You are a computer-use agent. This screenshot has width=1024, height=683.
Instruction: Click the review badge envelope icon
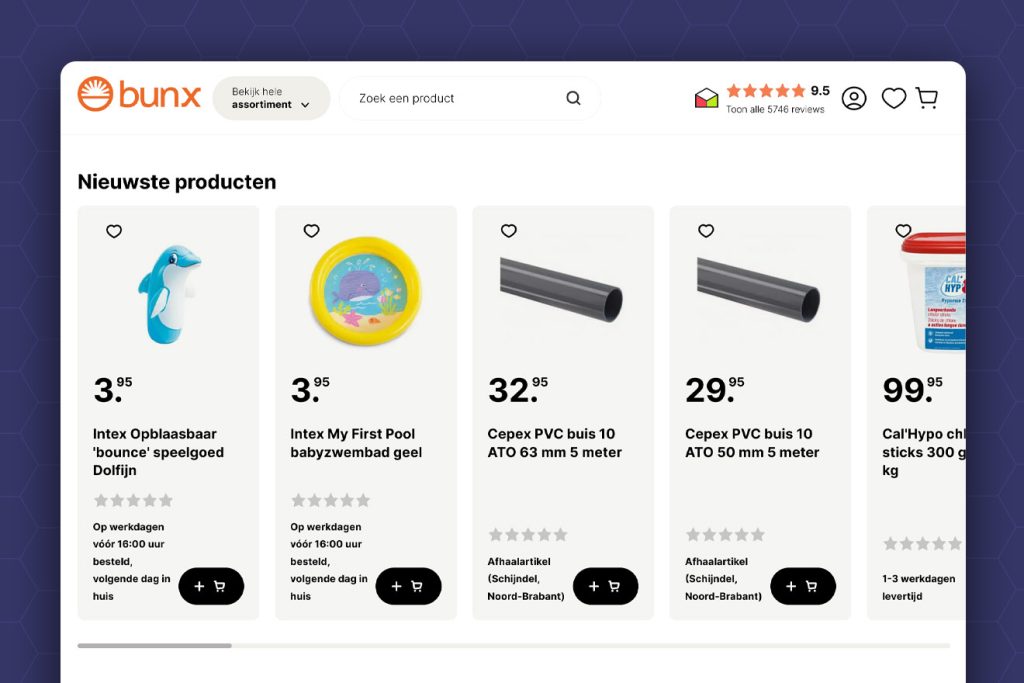tap(707, 98)
